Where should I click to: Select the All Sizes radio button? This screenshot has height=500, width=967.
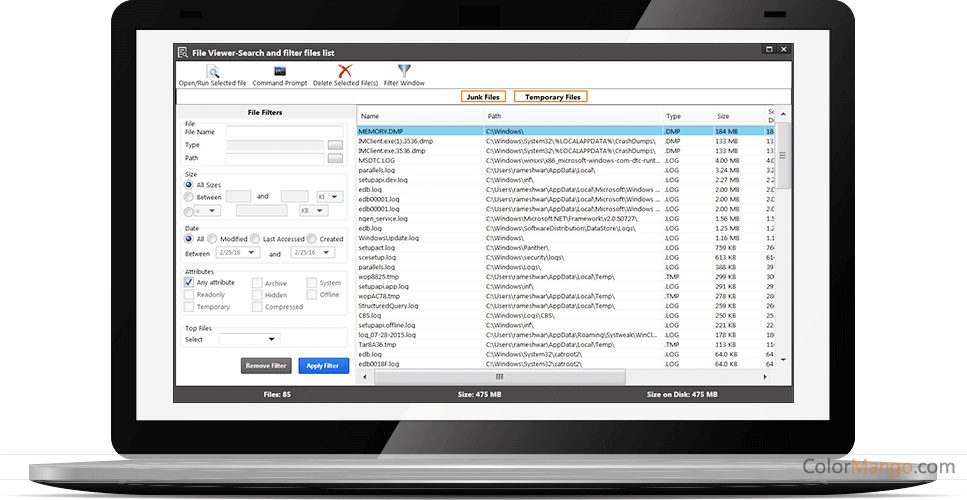pos(189,185)
